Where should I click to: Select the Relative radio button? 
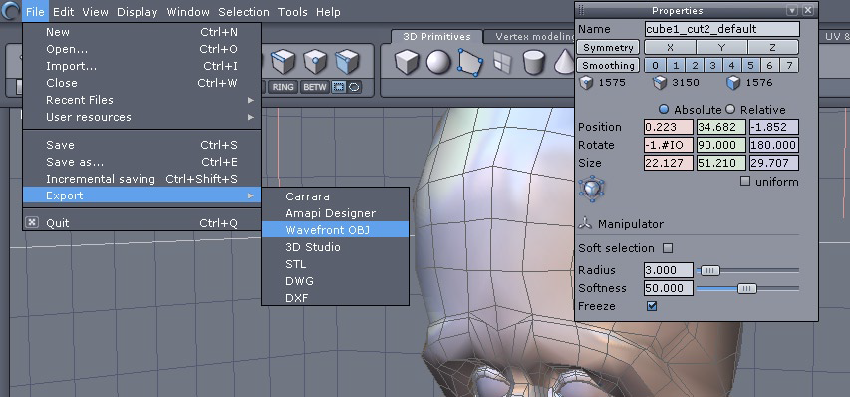pyautogui.click(x=730, y=109)
